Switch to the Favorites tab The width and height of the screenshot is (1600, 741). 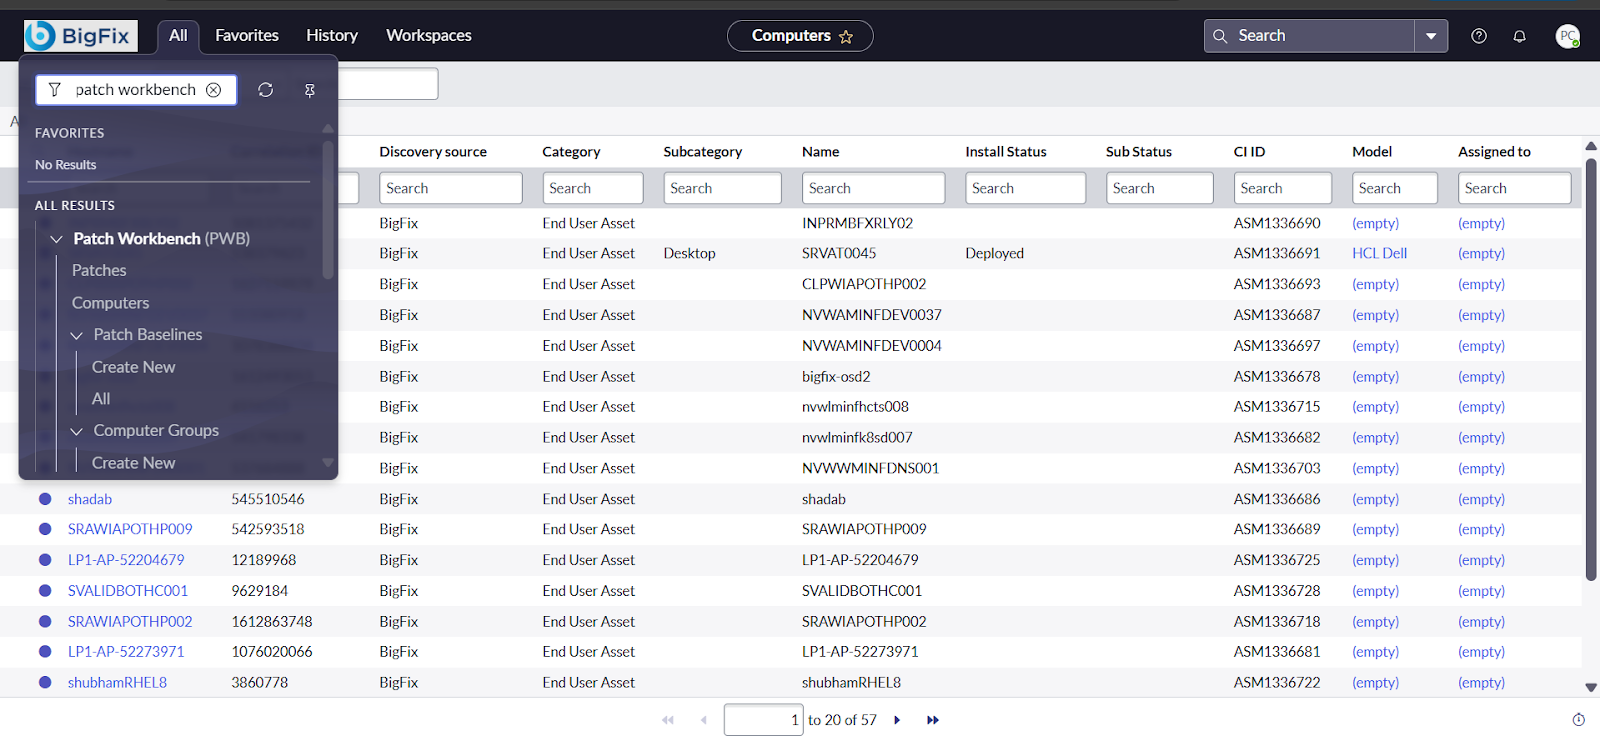pos(247,36)
